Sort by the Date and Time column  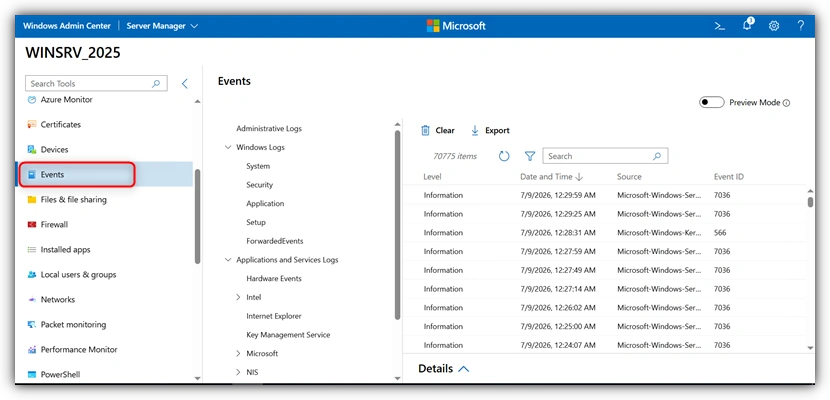click(x=551, y=177)
